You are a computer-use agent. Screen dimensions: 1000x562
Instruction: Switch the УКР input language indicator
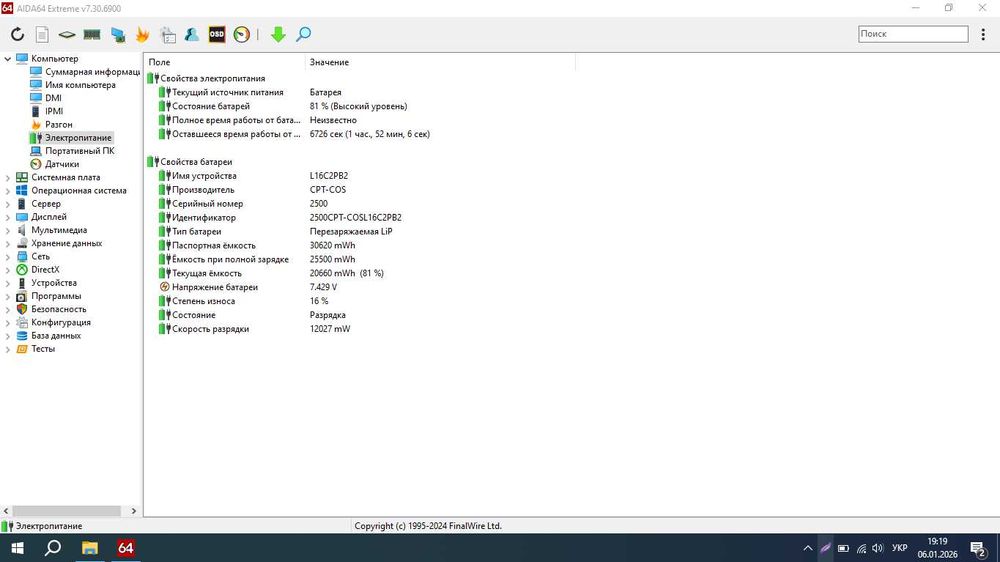[899, 548]
